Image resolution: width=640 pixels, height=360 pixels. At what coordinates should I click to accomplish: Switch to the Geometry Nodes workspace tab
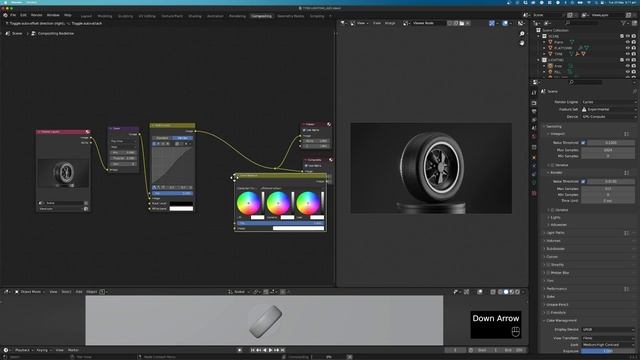[291, 16]
